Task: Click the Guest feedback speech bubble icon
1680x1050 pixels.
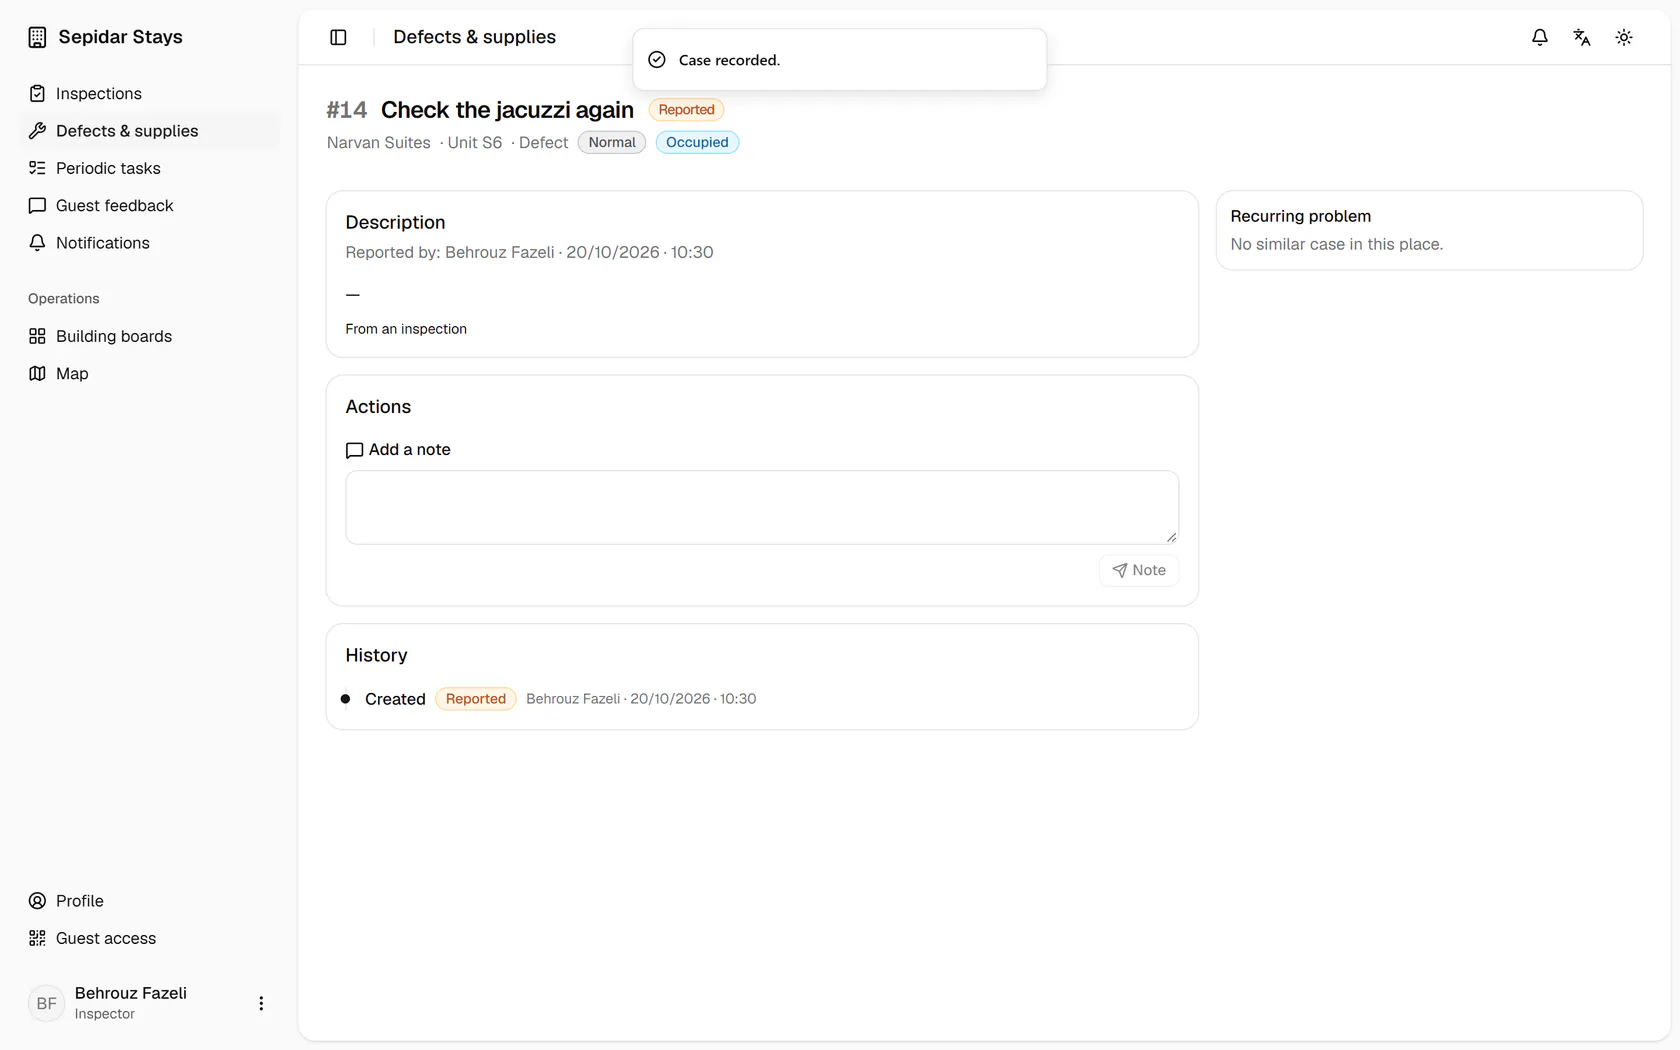Action: tap(37, 206)
